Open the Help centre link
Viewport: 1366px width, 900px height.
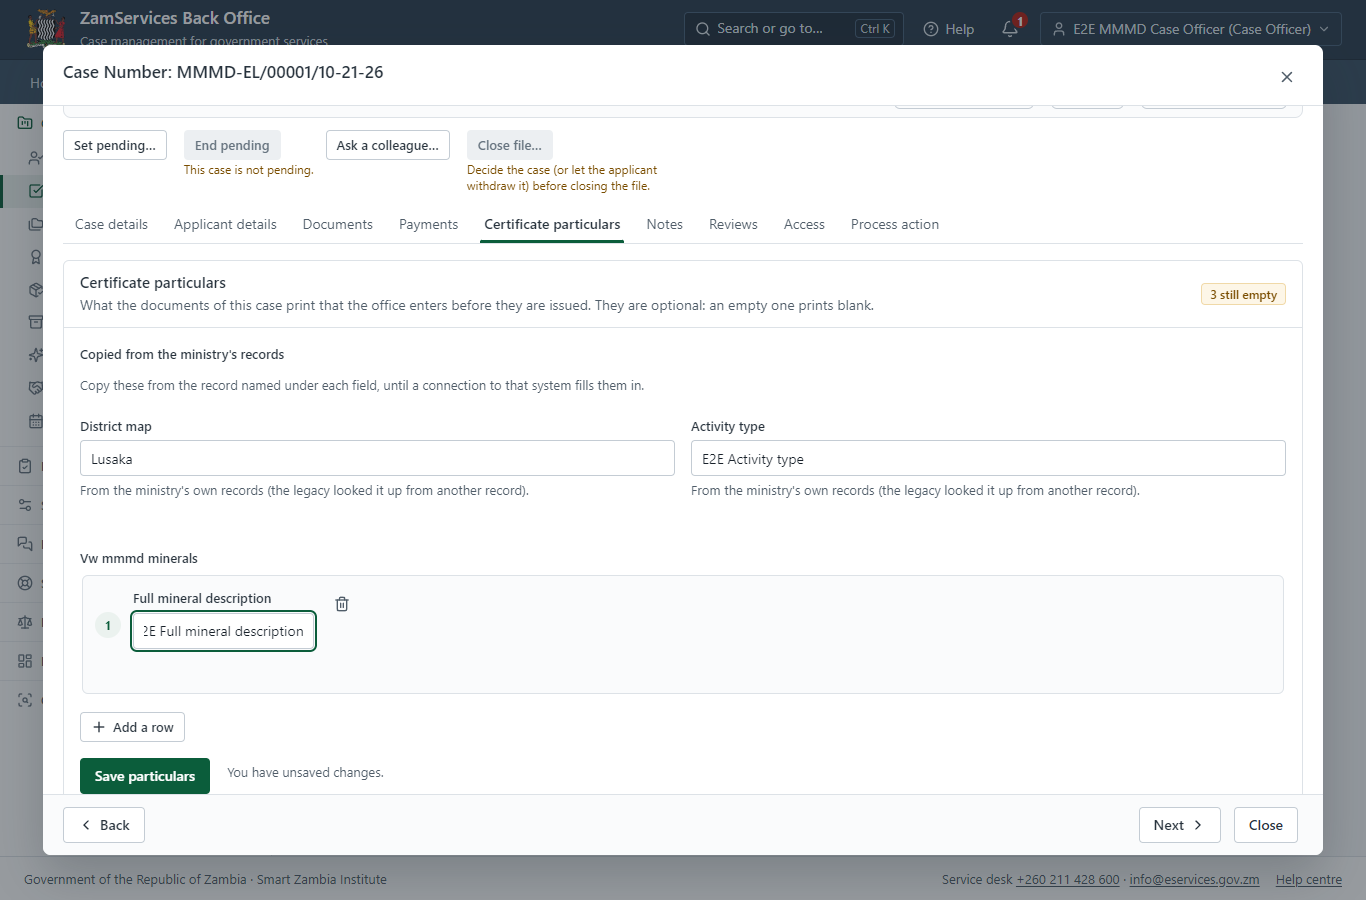pos(1309,880)
